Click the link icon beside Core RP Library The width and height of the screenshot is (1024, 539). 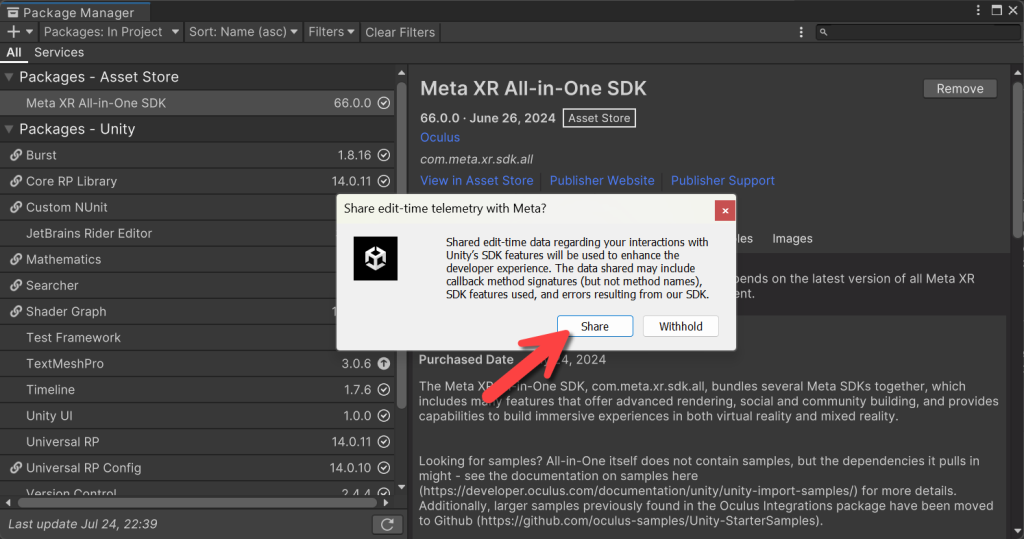tap(16, 181)
